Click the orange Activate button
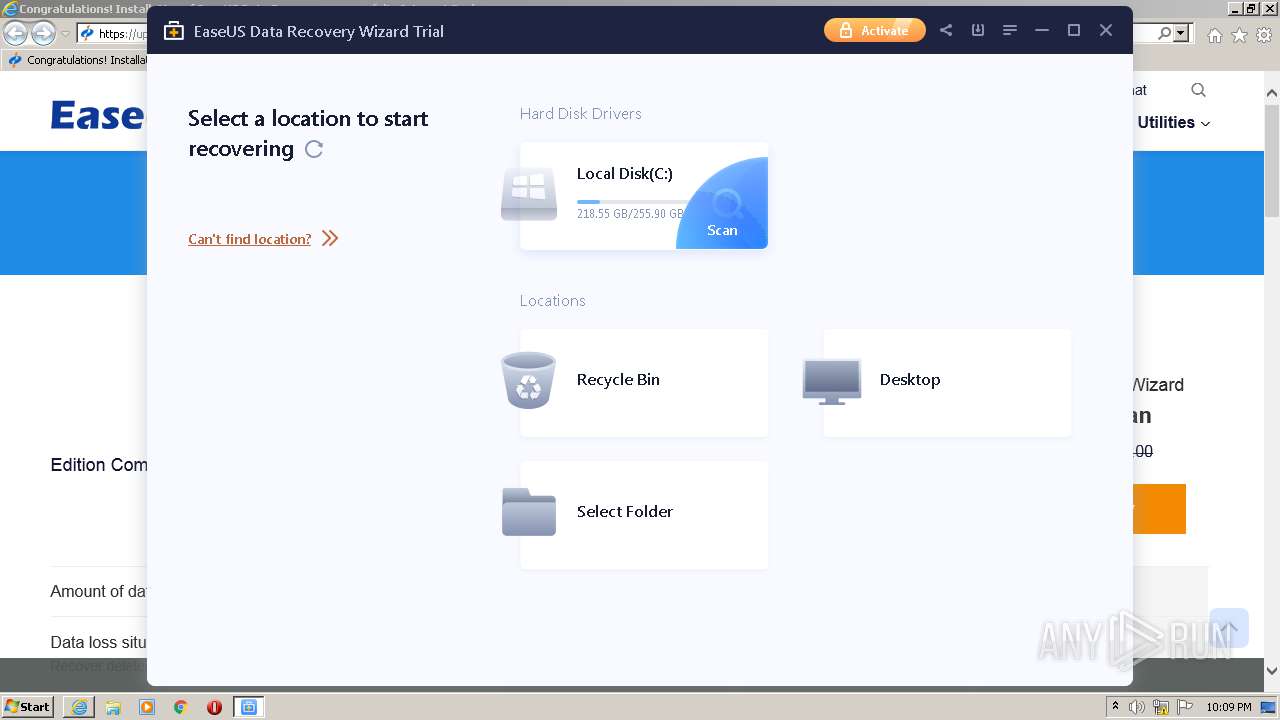This screenshot has height=720, width=1280. coord(875,30)
